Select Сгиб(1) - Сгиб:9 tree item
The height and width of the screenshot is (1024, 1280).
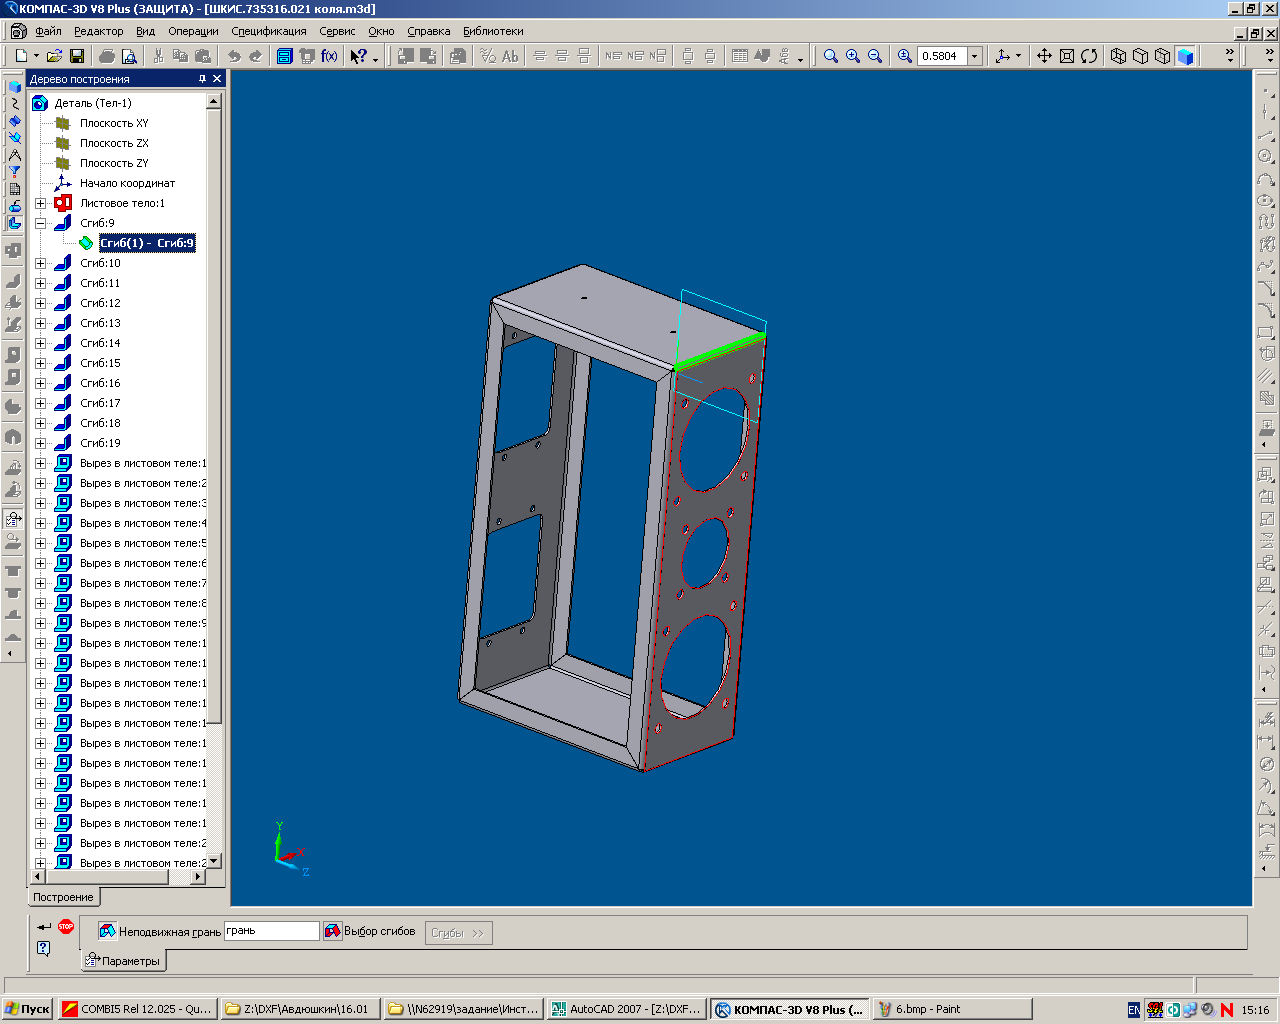(147, 243)
